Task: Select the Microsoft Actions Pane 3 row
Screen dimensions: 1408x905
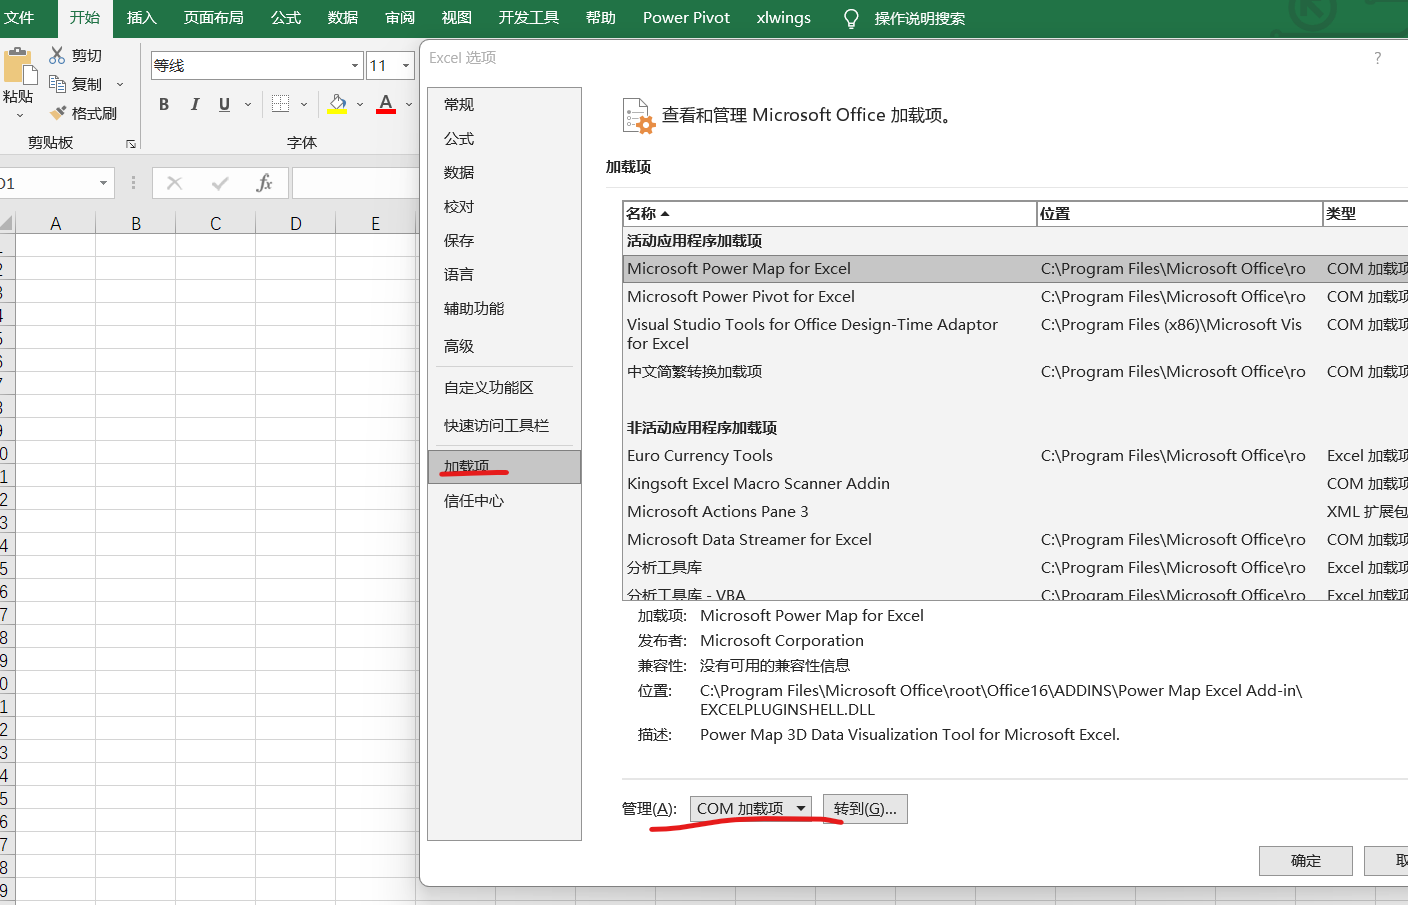Action: 1015,512
